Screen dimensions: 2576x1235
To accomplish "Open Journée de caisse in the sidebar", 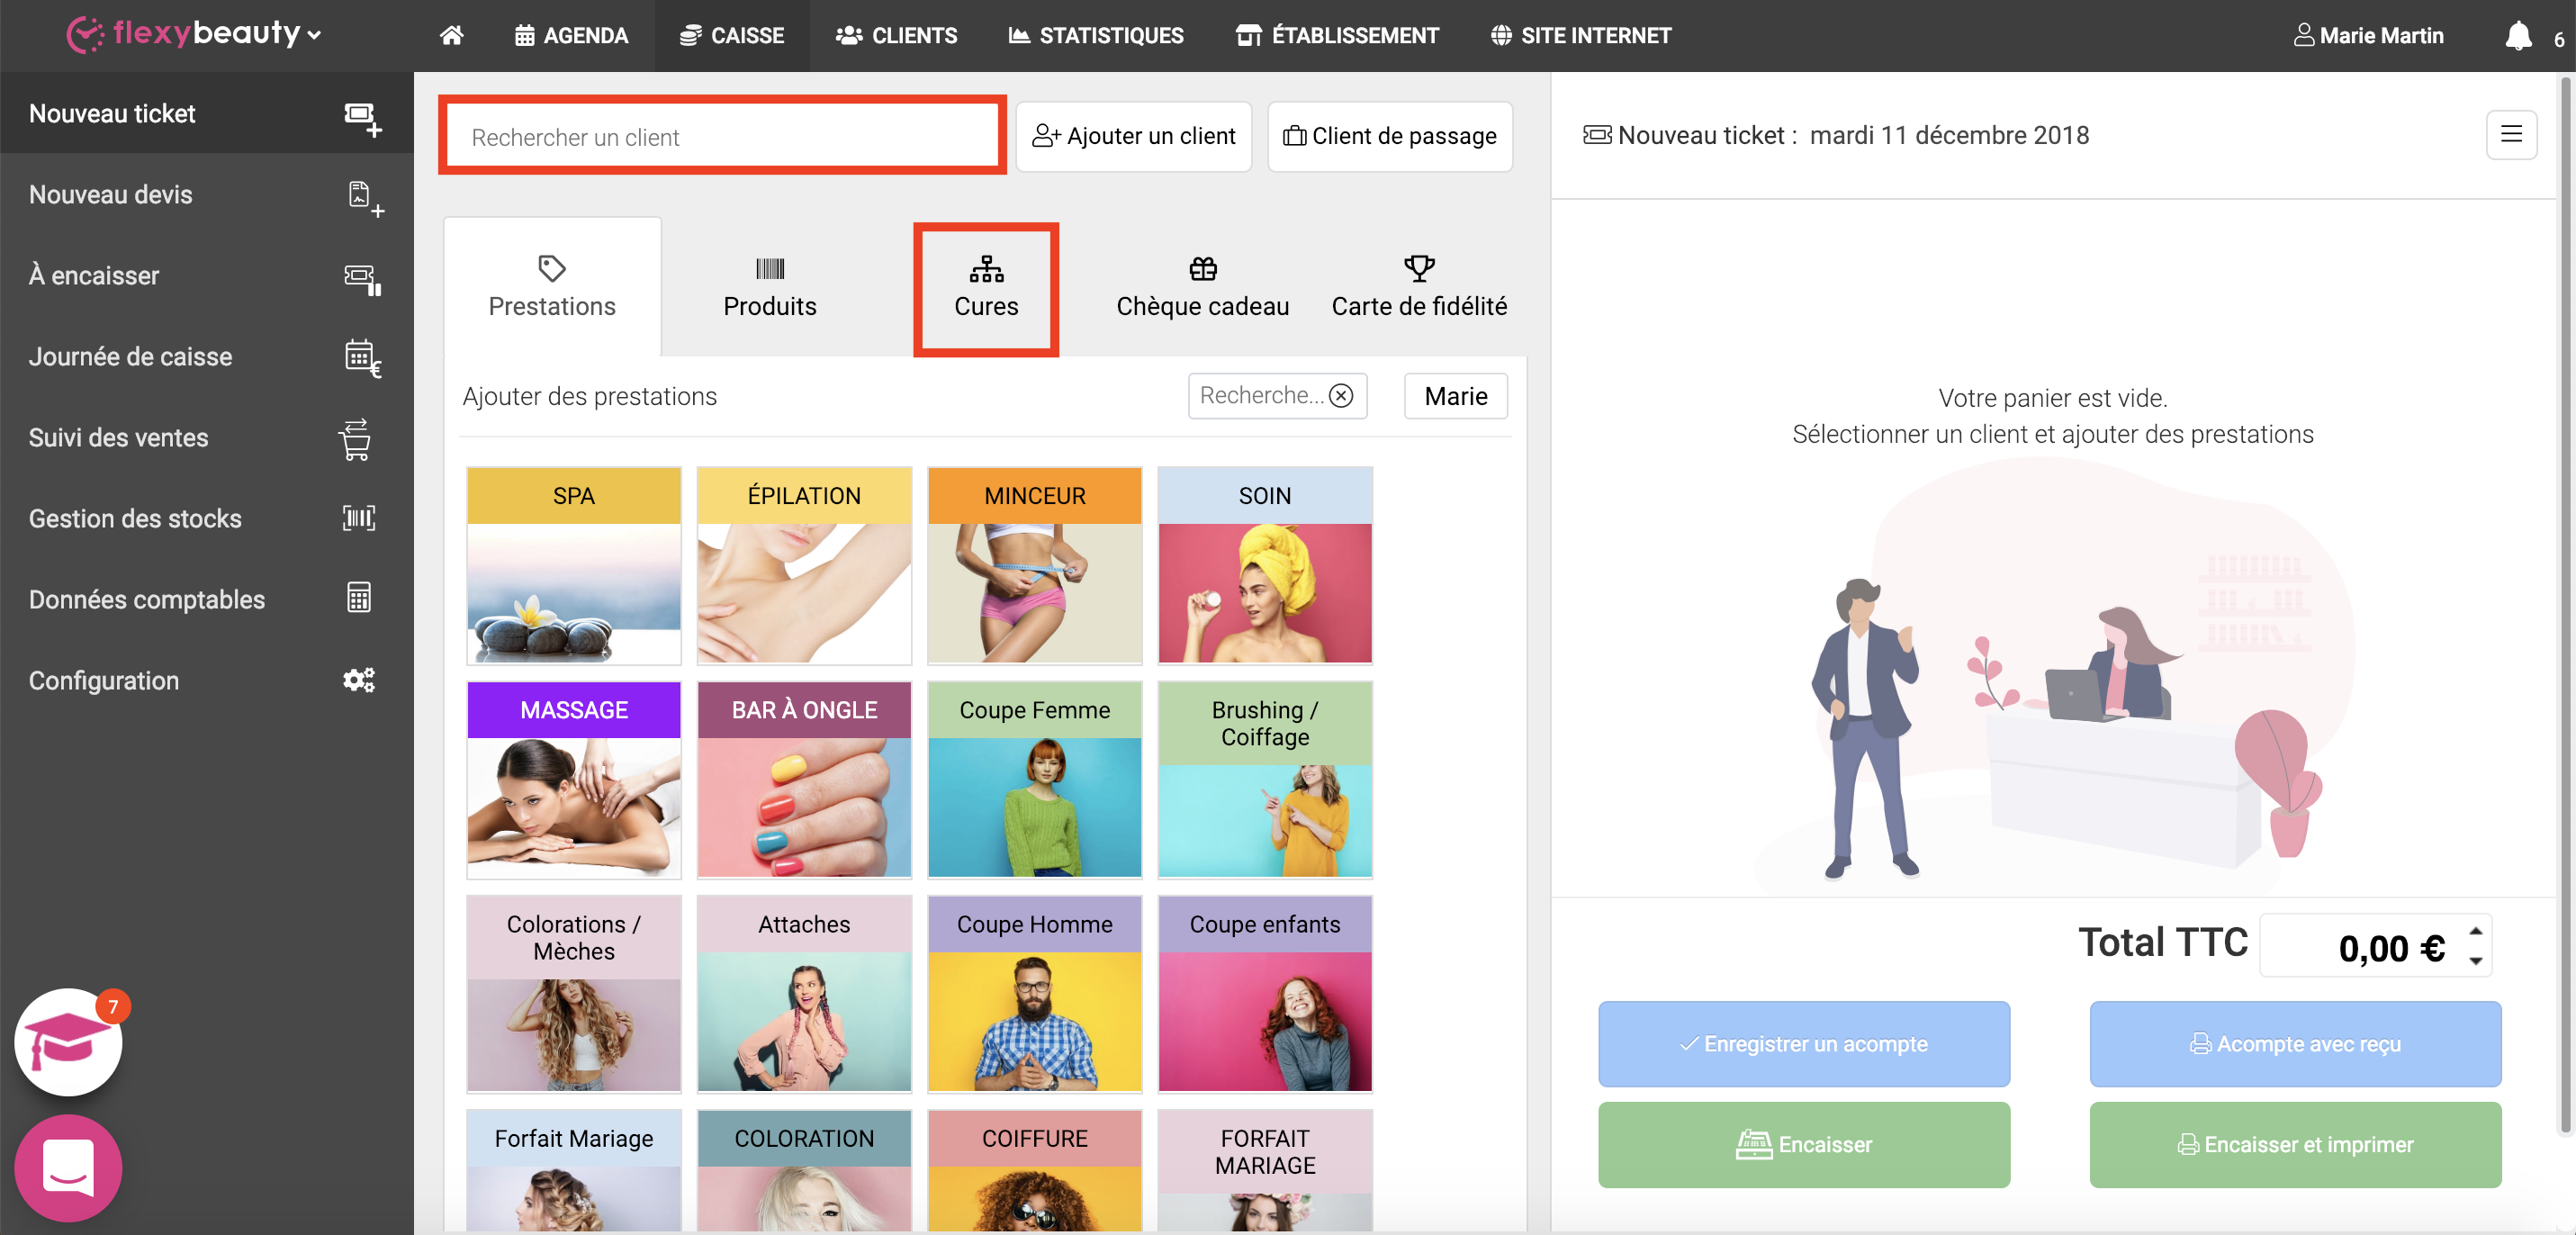I will pyautogui.click(x=206, y=357).
